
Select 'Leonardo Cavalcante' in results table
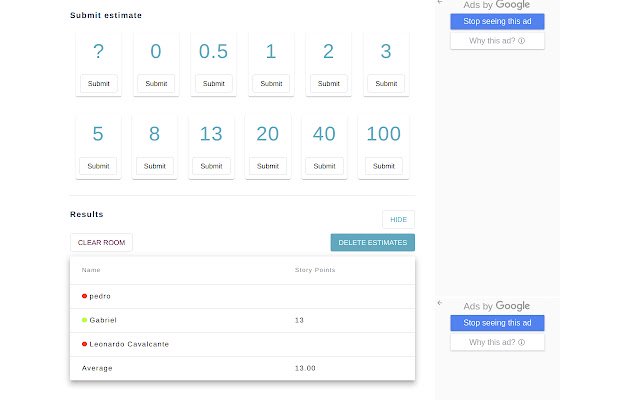(x=129, y=344)
